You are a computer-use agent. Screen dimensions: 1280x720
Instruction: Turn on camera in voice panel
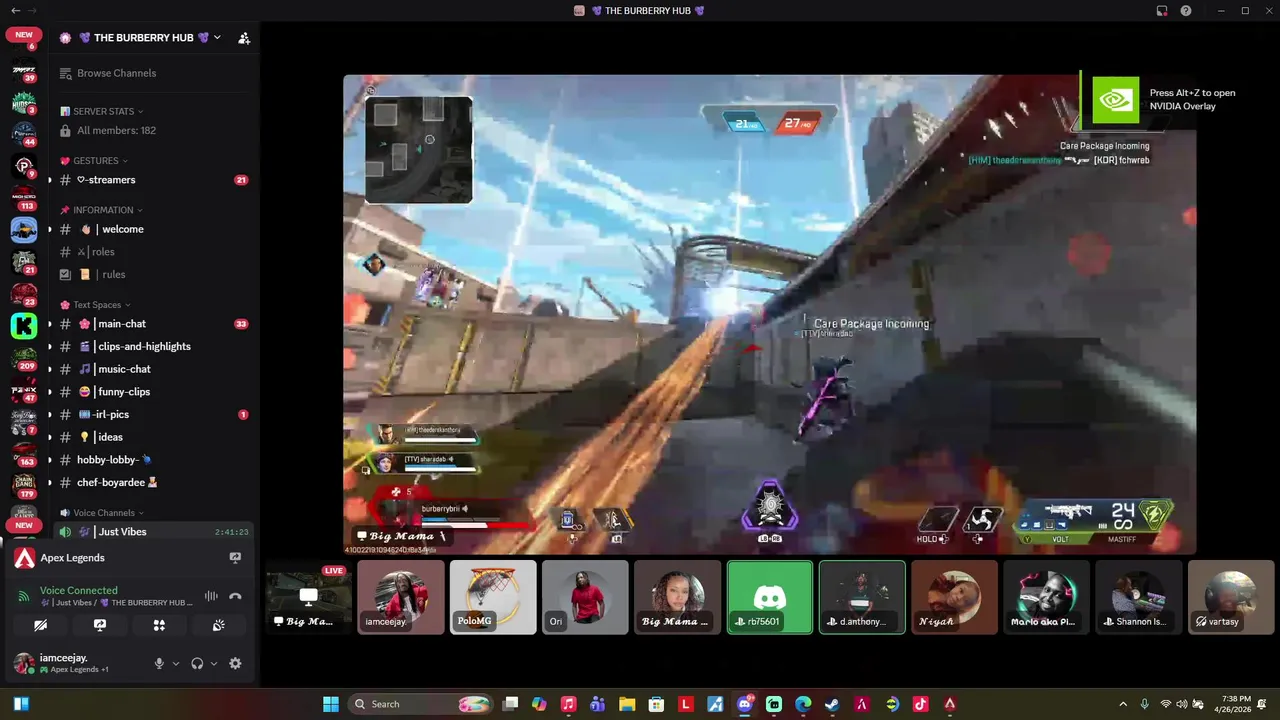(40, 625)
